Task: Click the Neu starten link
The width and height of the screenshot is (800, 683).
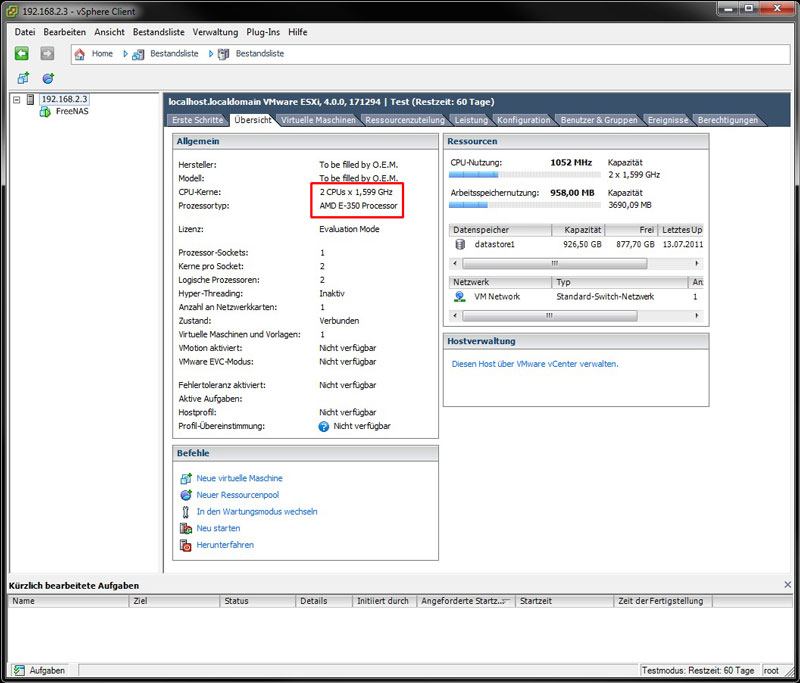Action: pos(218,528)
